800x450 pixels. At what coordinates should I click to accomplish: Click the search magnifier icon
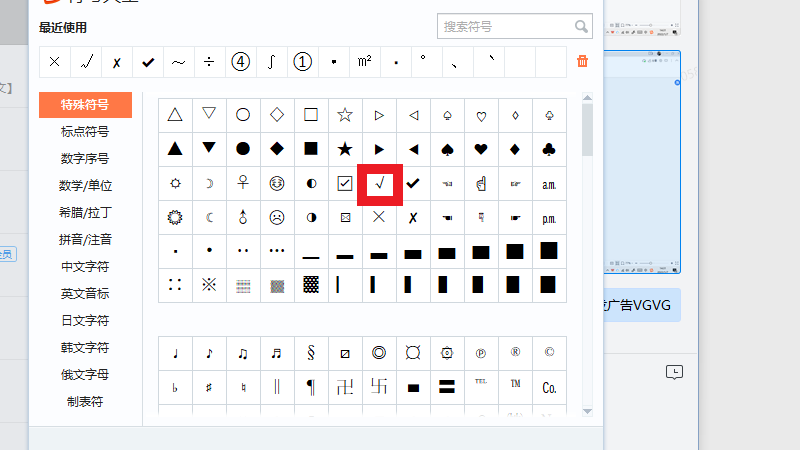[581, 27]
